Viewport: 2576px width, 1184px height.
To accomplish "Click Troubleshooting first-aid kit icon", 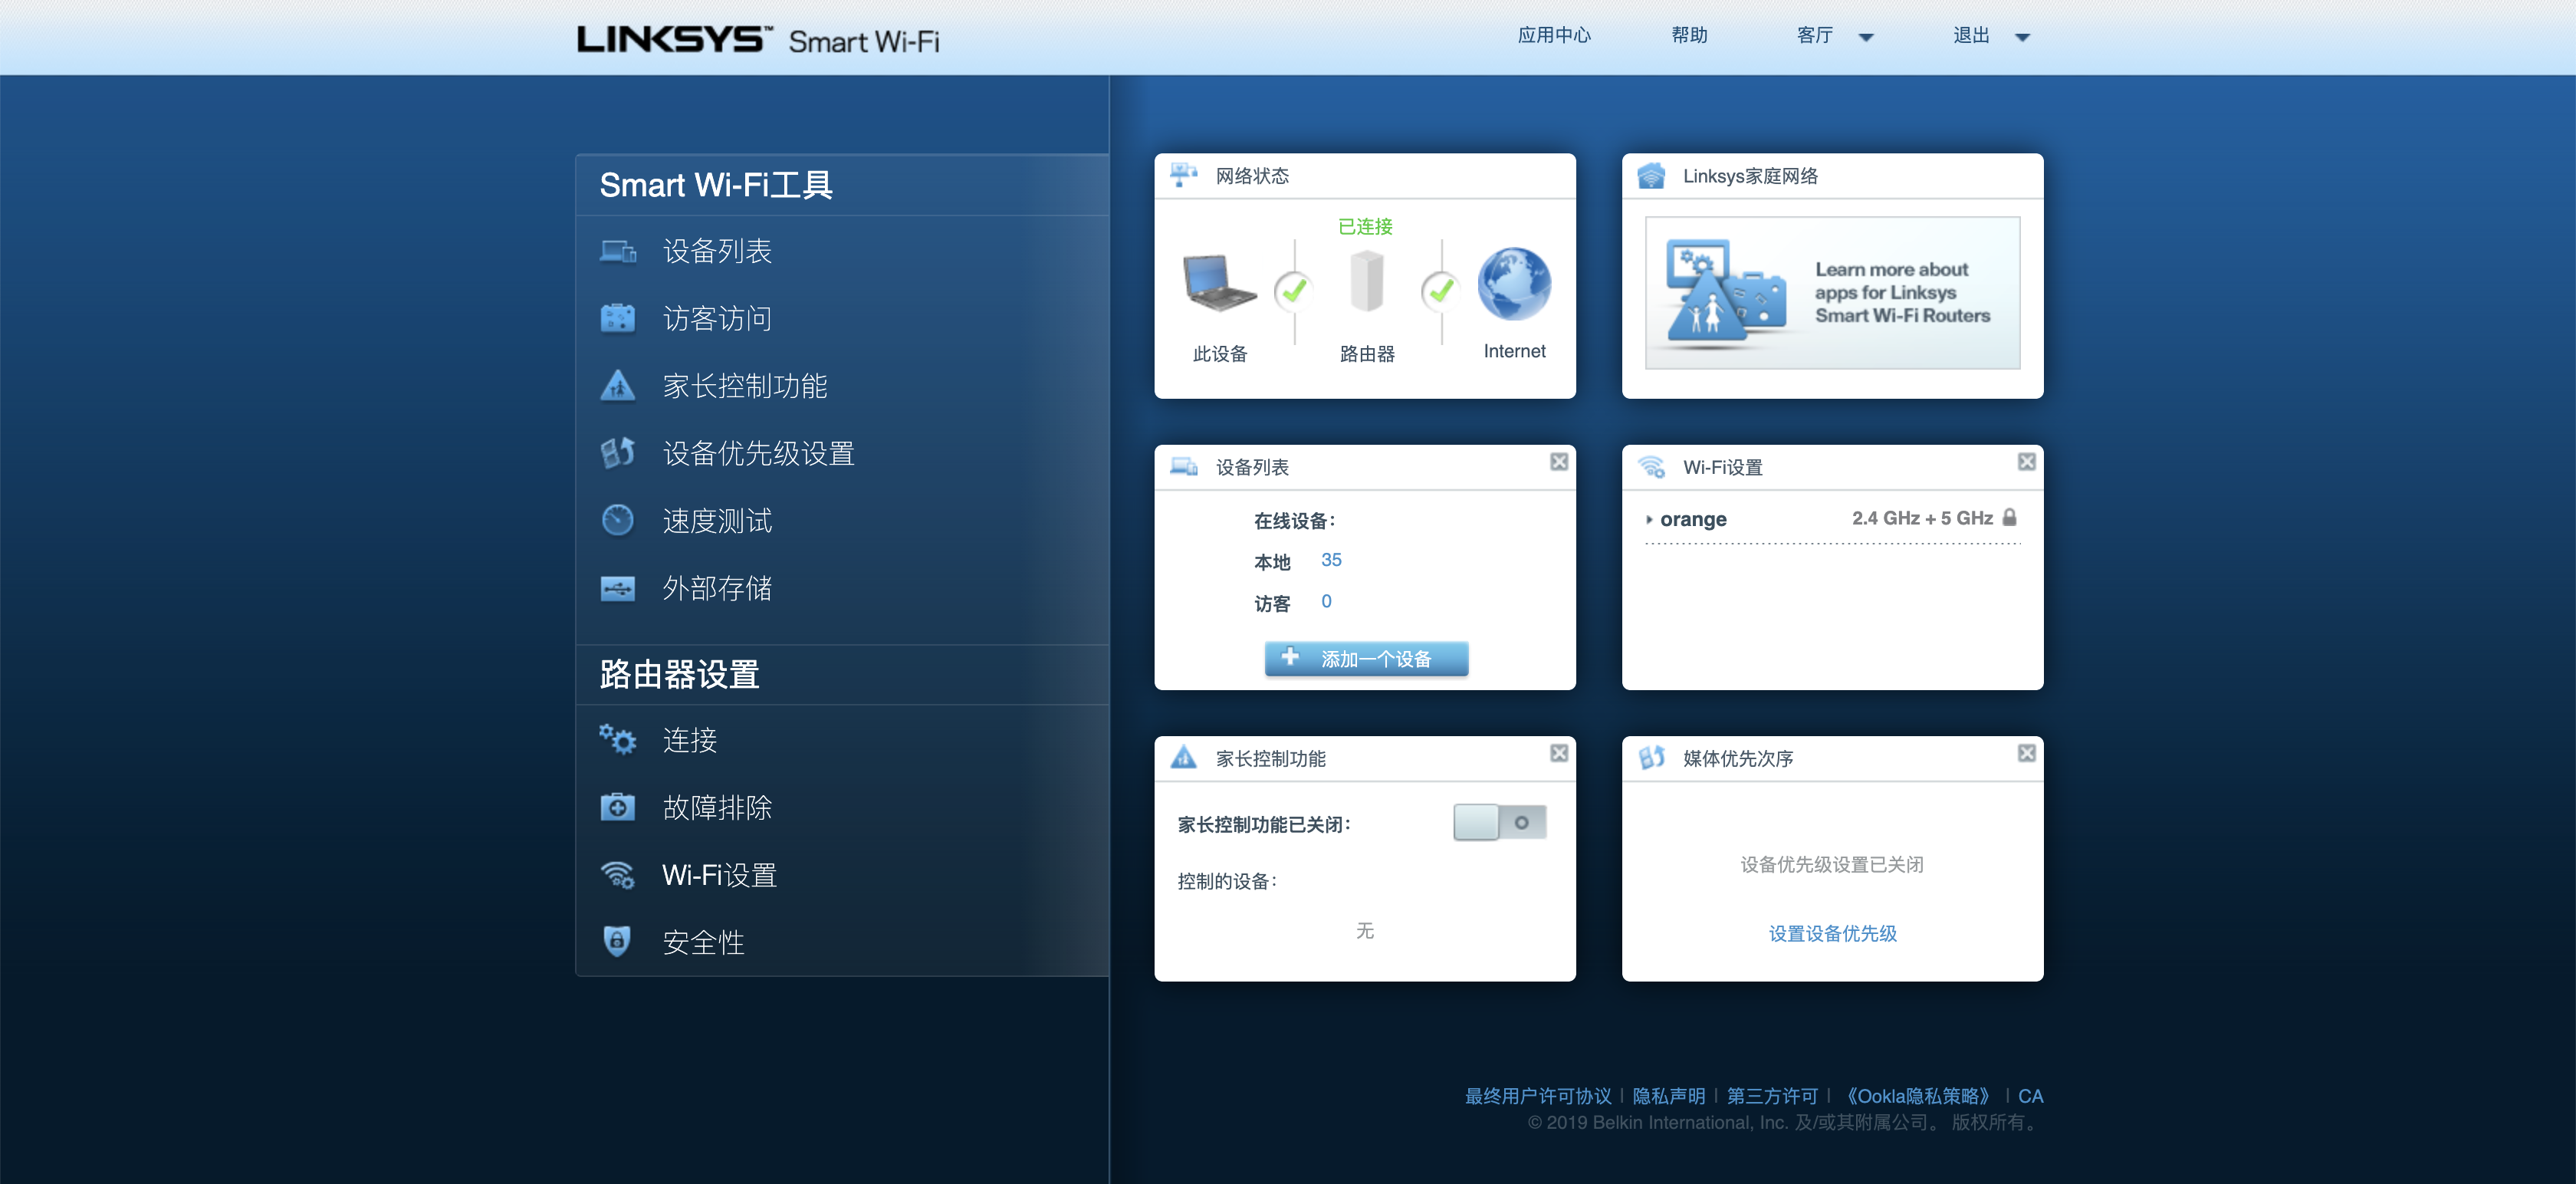I will pyautogui.click(x=617, y=807).
